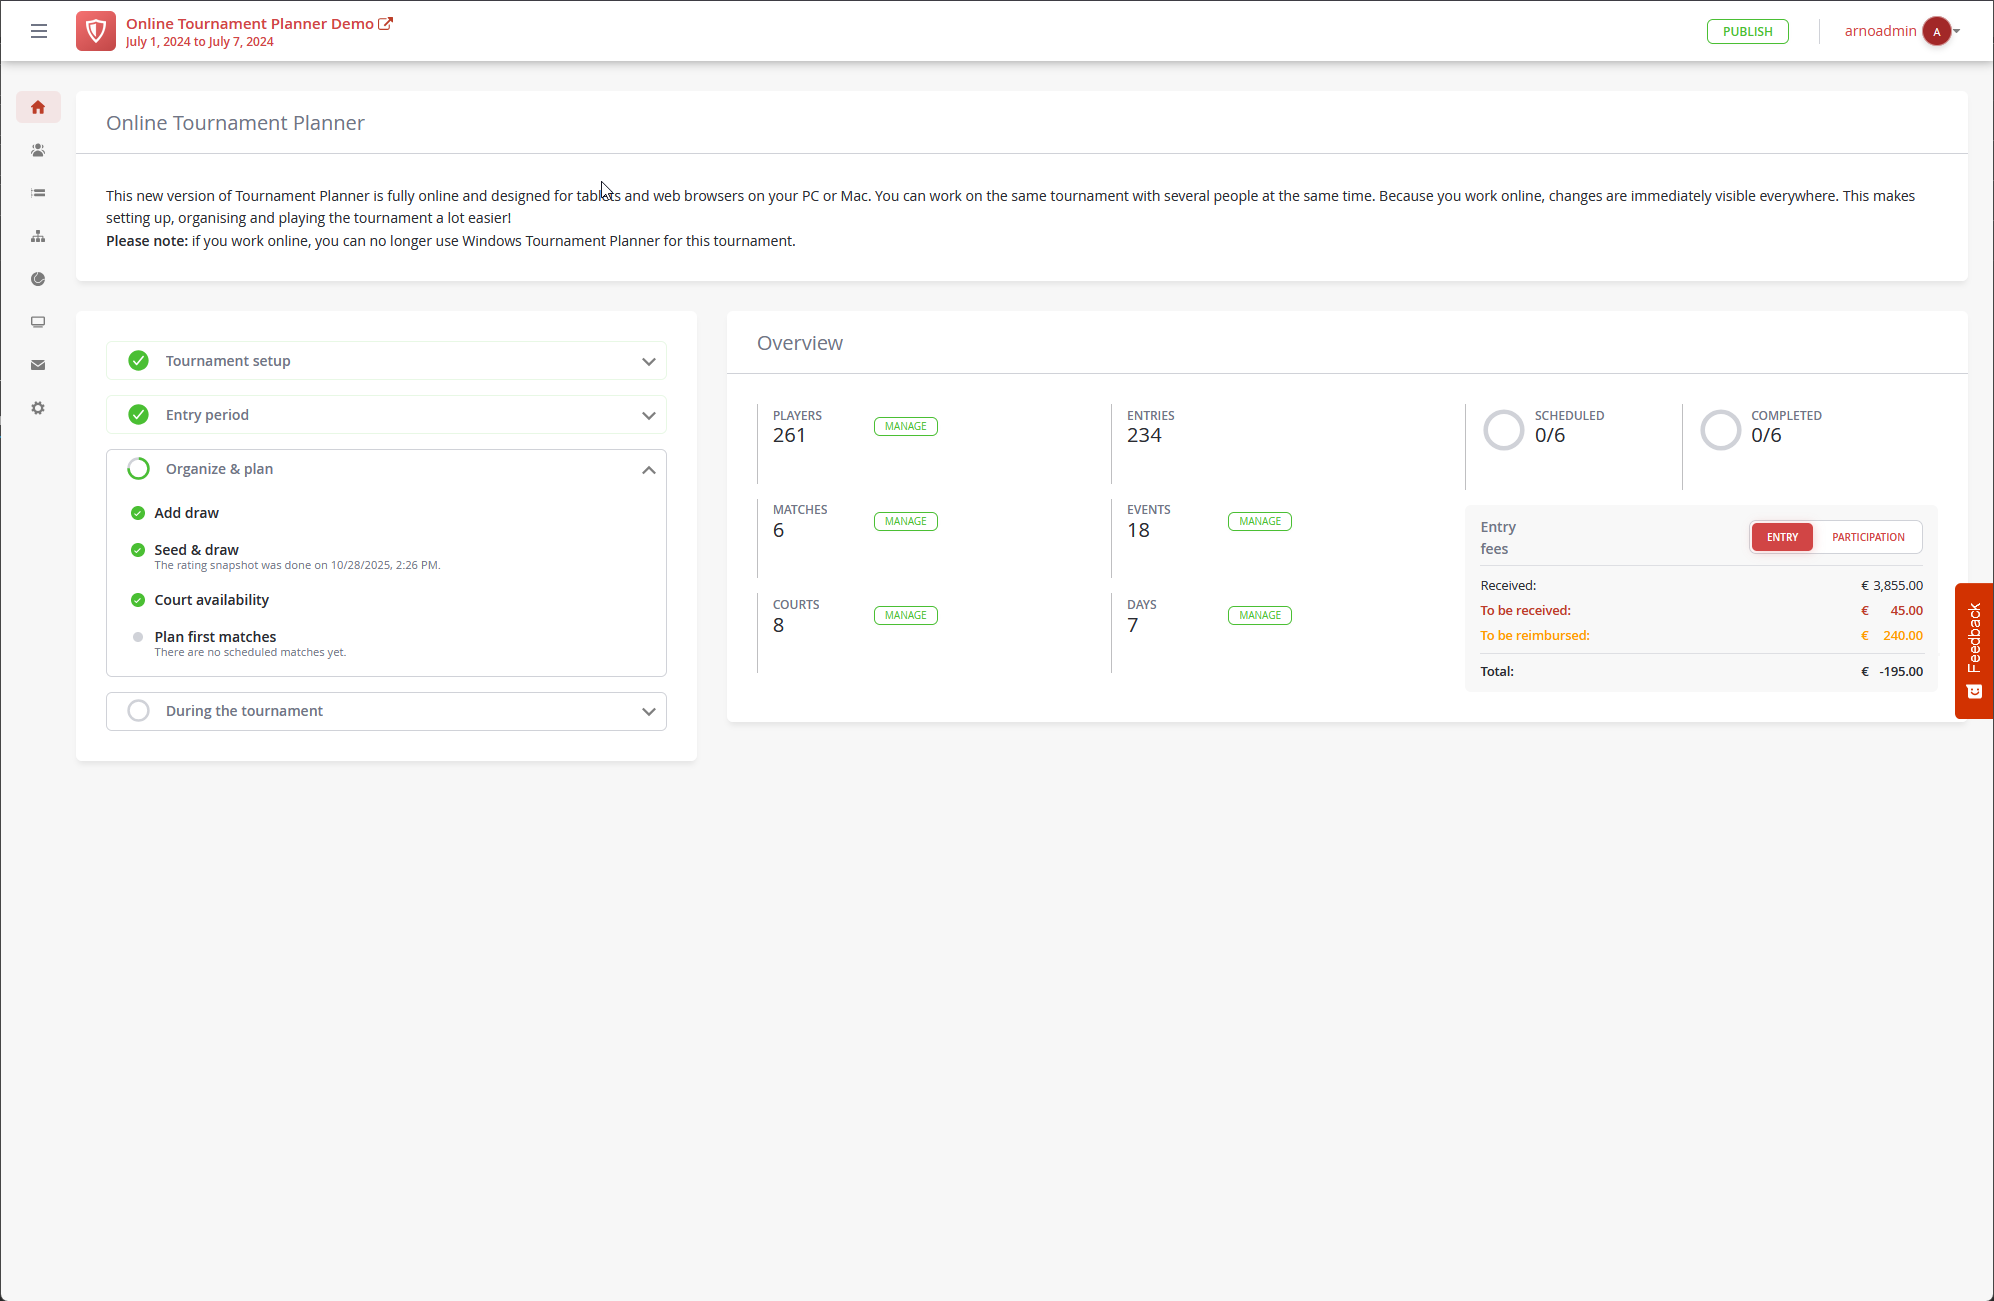Click the tennis ball sidebar icon
This screenshot has height=1301, width=1994.
(x=38, y=279)
